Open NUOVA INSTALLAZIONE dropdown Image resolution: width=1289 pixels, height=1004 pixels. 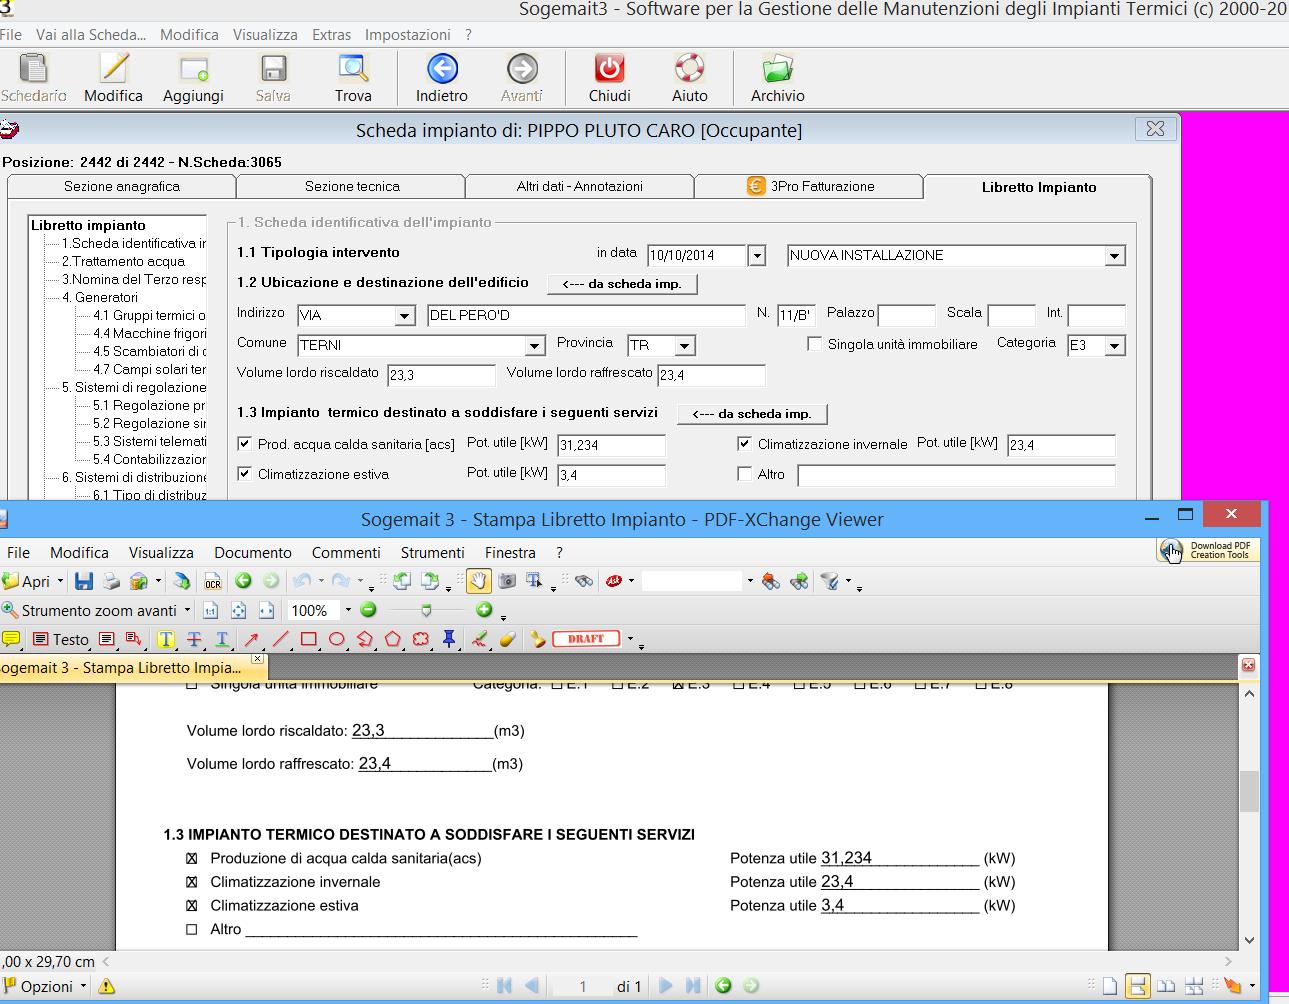[x=1115, y=256]
